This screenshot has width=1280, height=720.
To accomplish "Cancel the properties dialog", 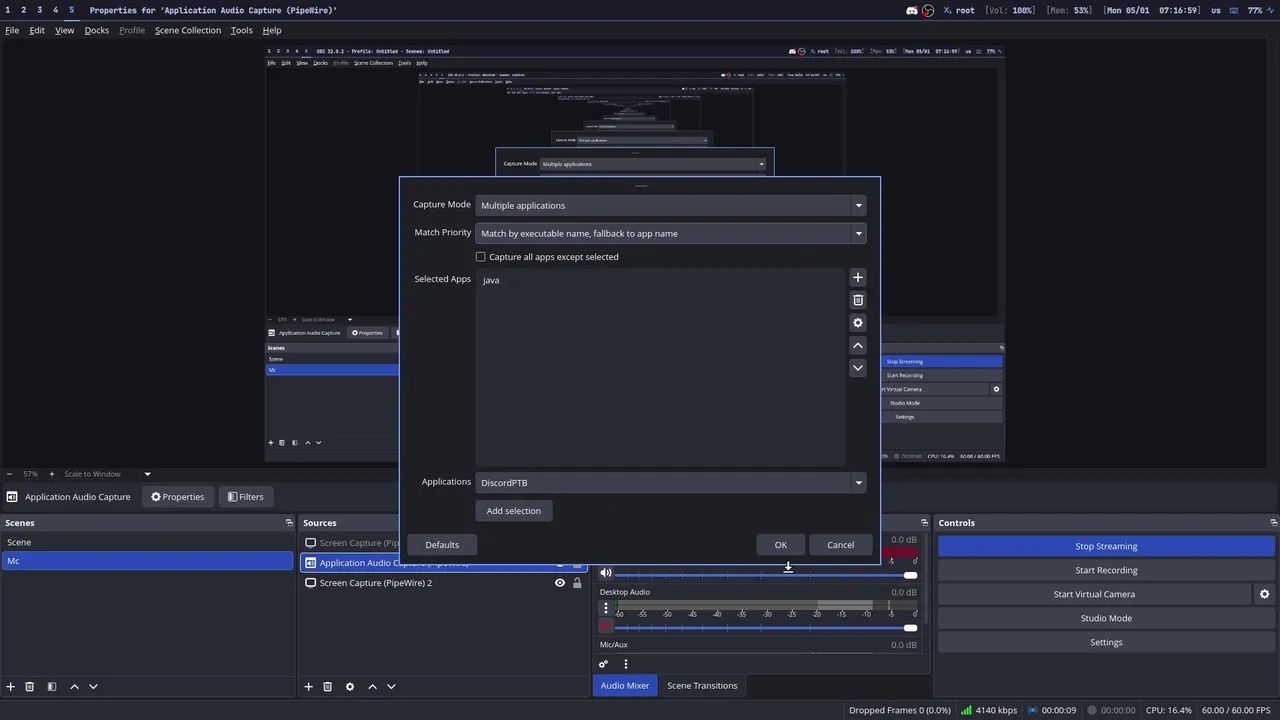I will (x=840, y=545).
